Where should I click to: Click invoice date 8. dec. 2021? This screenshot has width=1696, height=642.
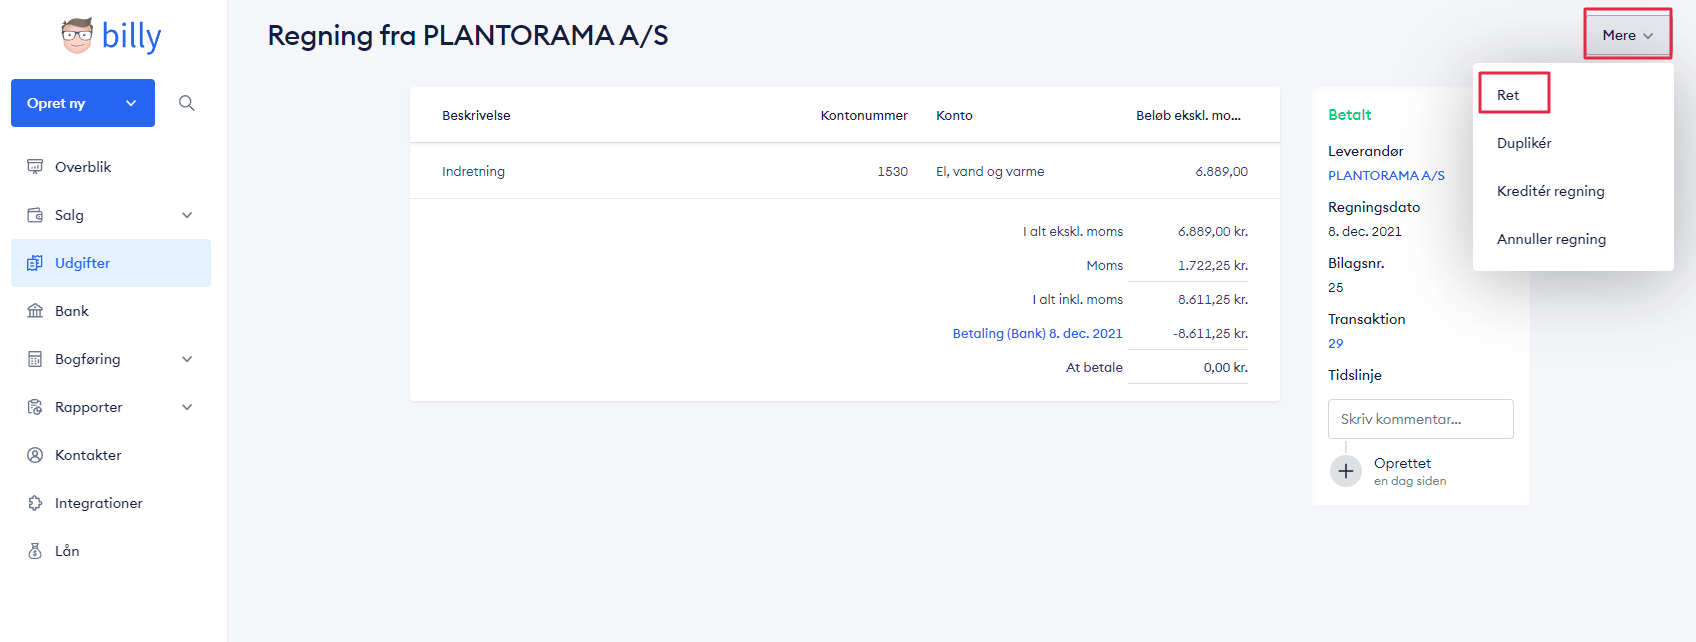coord(1364,231)
